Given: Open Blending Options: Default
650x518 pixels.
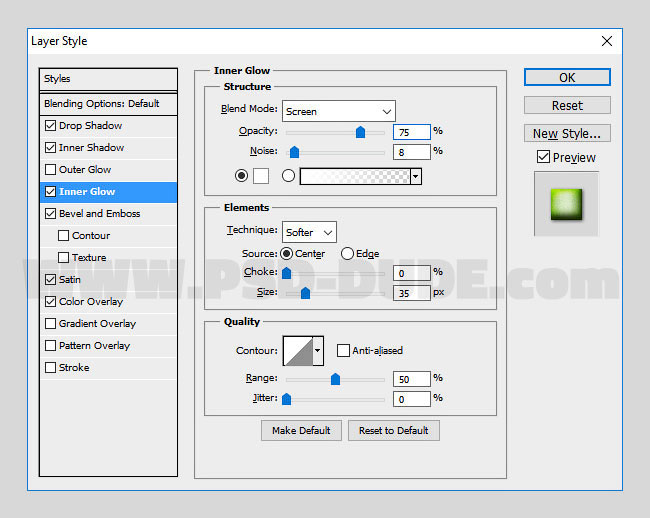Looking at the screenshot, I should 108,104.
